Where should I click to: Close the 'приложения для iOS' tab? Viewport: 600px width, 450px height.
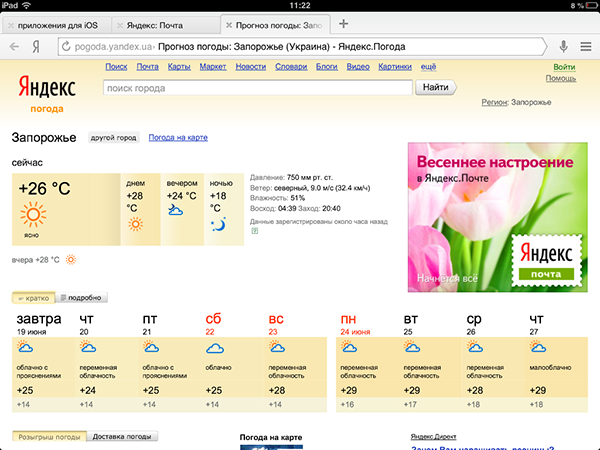[11, 26]
